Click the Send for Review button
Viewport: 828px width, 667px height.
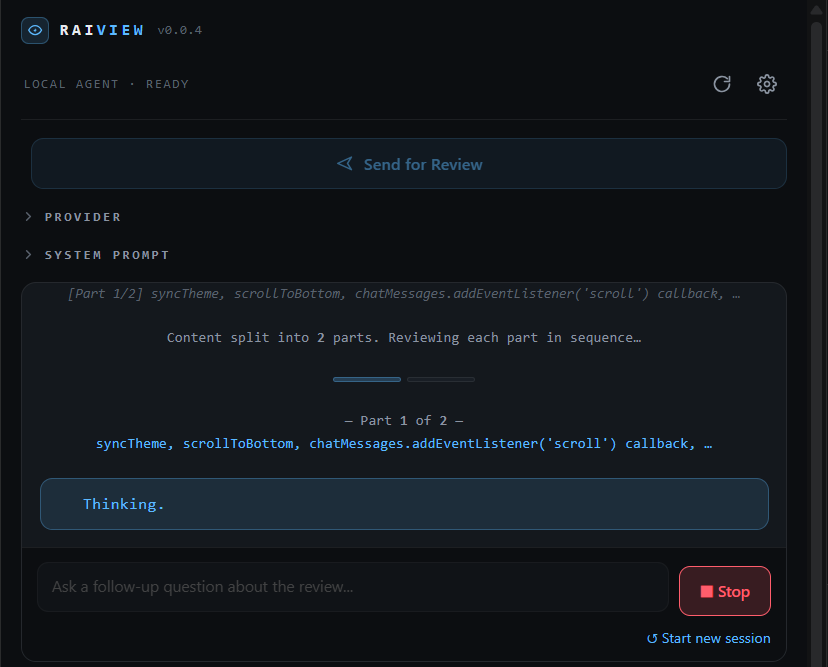tap(409, 164)
